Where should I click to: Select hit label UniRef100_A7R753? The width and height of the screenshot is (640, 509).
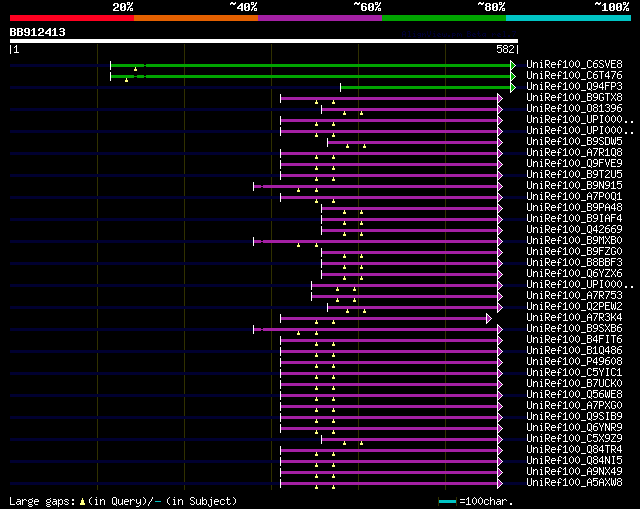point(574,296)
